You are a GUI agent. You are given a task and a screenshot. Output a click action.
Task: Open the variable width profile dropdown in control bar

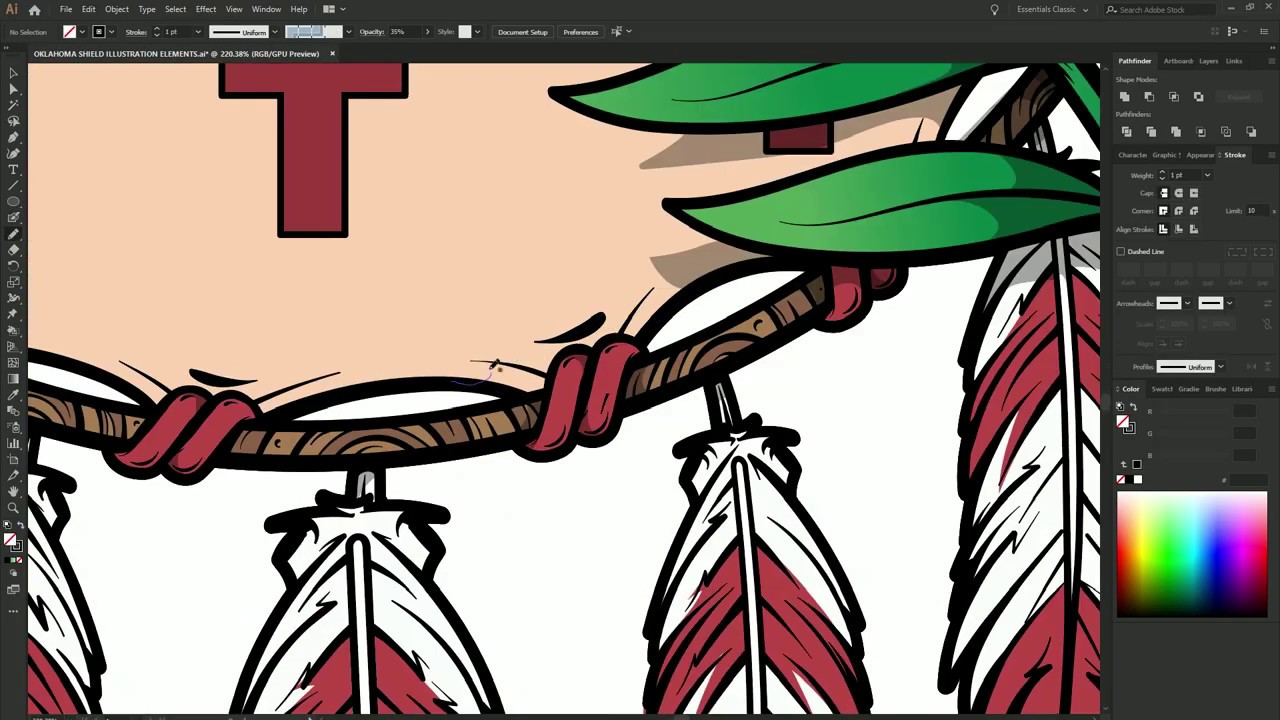(x=275, y=32)
